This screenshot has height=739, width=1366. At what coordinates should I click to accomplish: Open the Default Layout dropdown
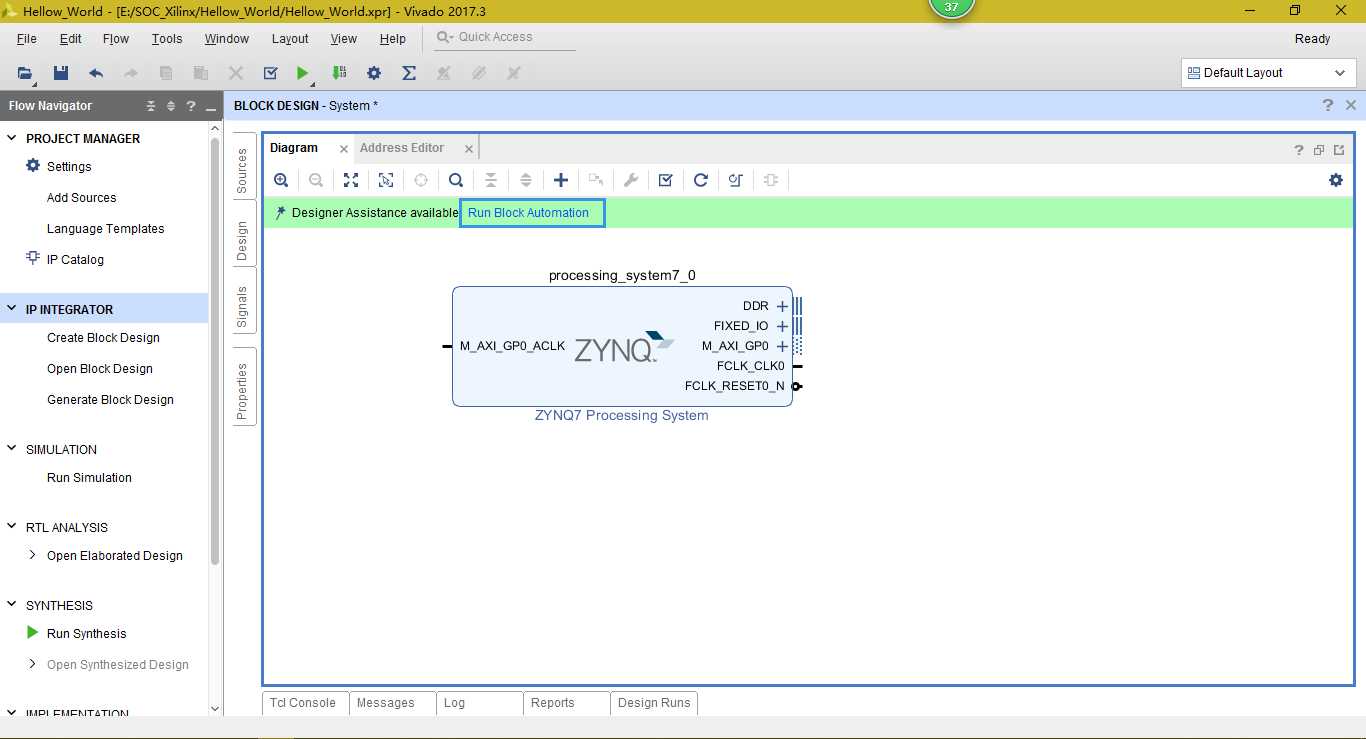pyautogui.click(x=1268, y=73)
